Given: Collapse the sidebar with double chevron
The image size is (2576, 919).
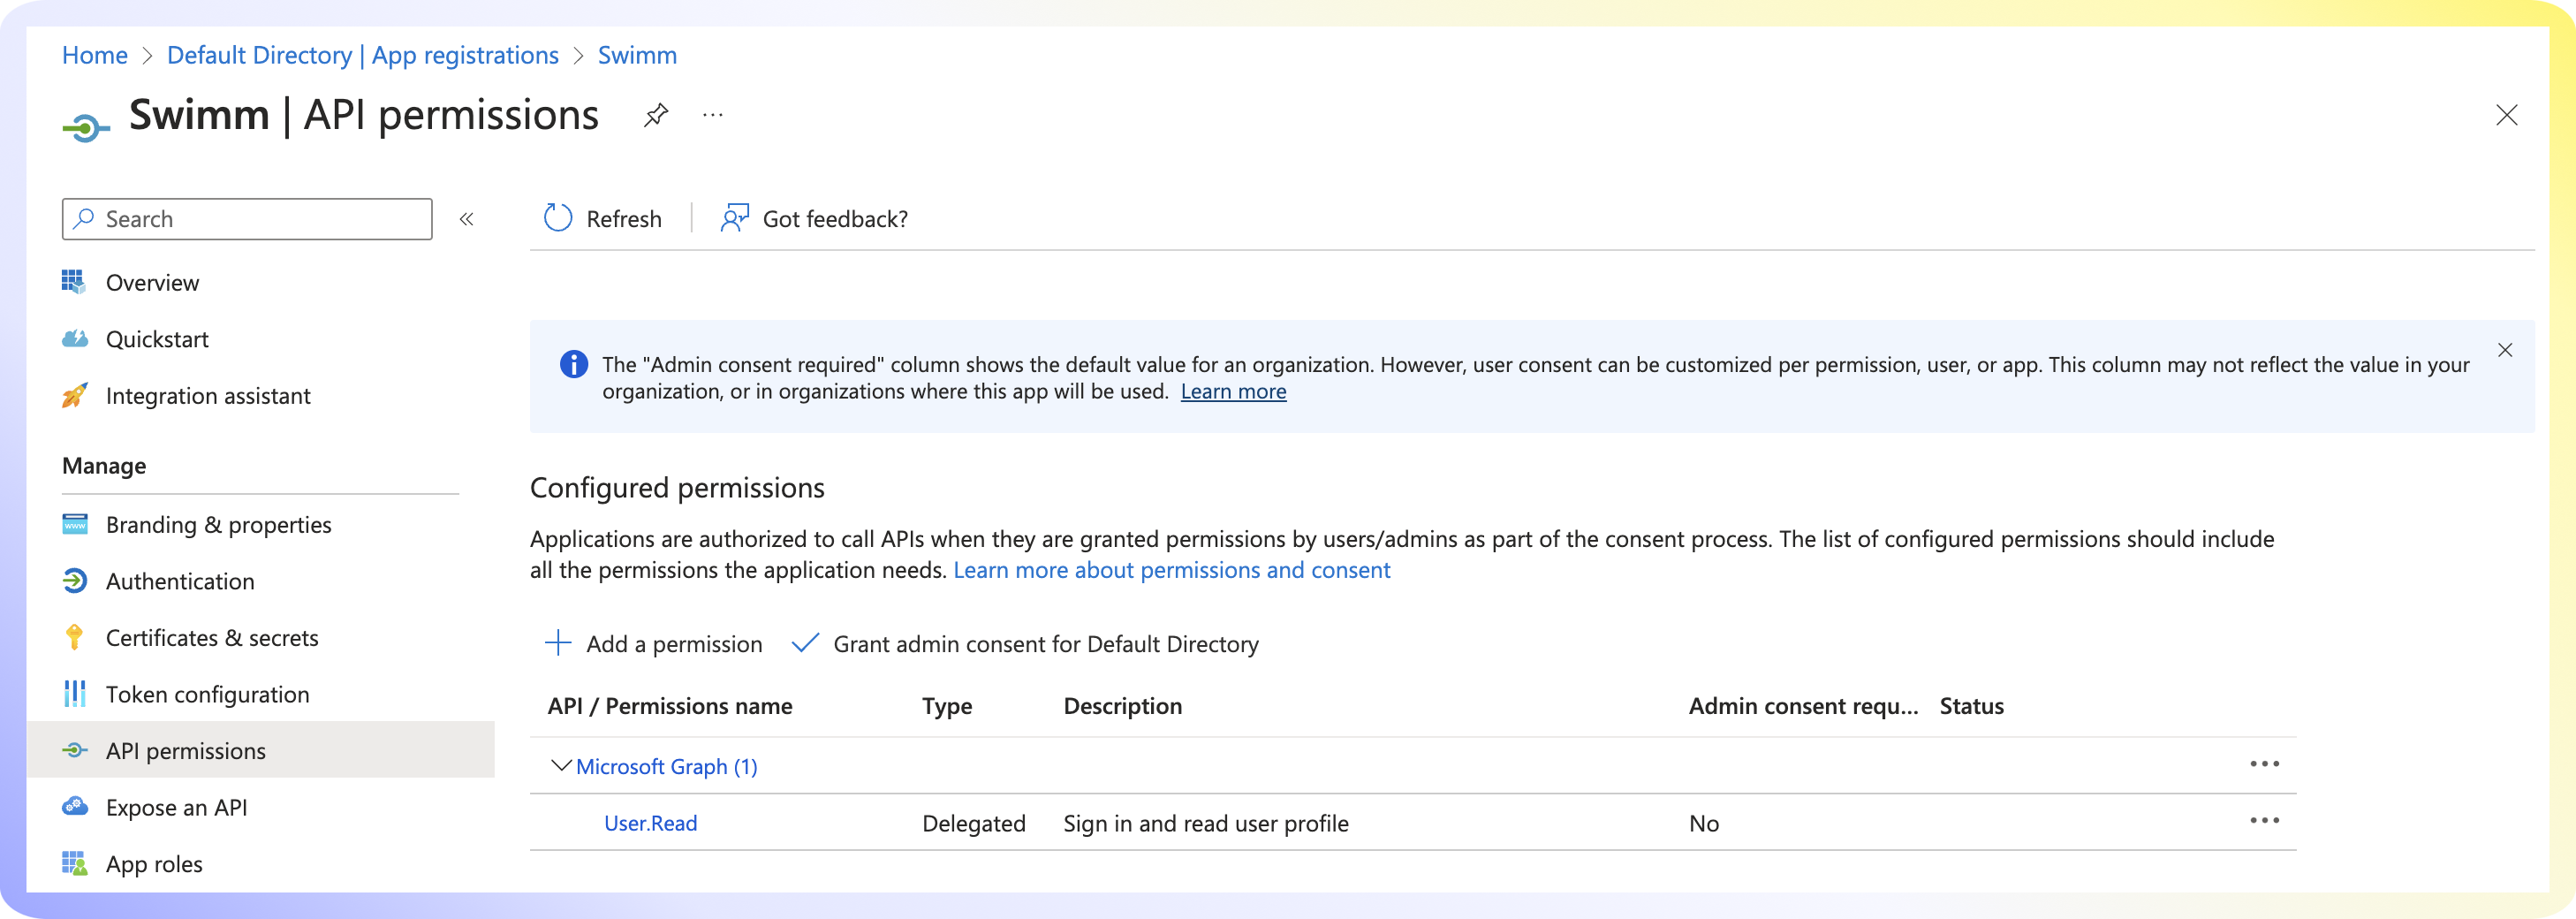Looking at the screenshot, I should (466, 219).
